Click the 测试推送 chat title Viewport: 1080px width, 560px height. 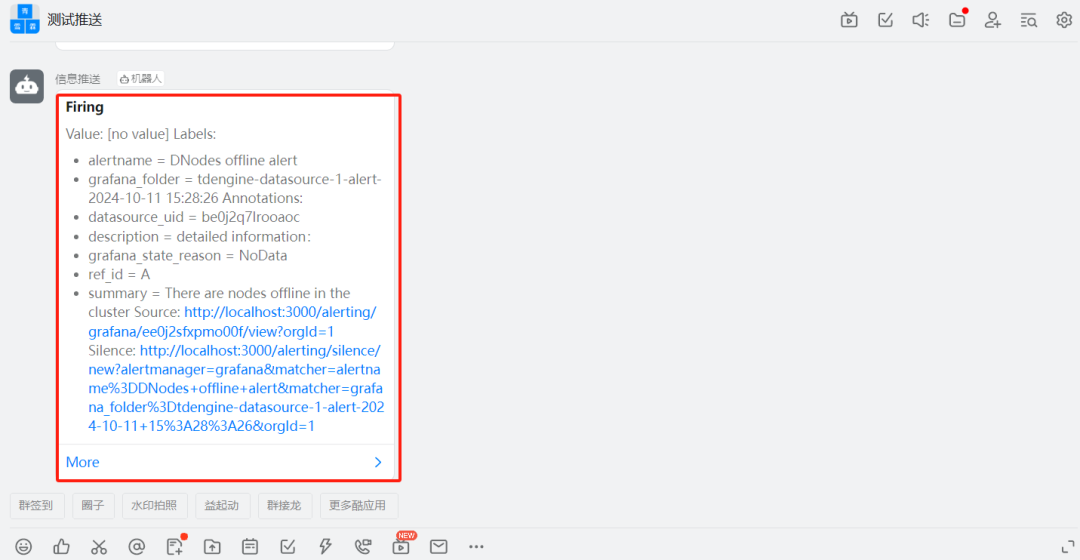pyautogui.click(x=74, y=20)
